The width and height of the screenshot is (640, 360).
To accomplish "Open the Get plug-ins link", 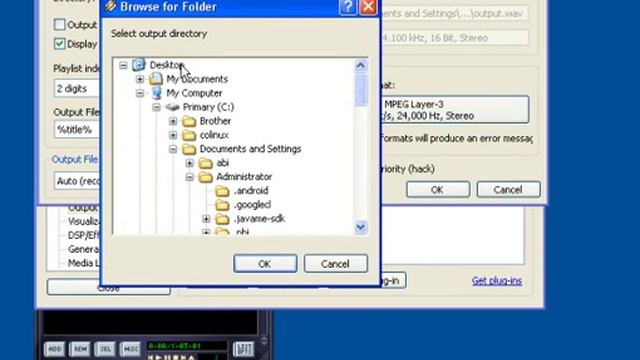I will click(497, 281).
